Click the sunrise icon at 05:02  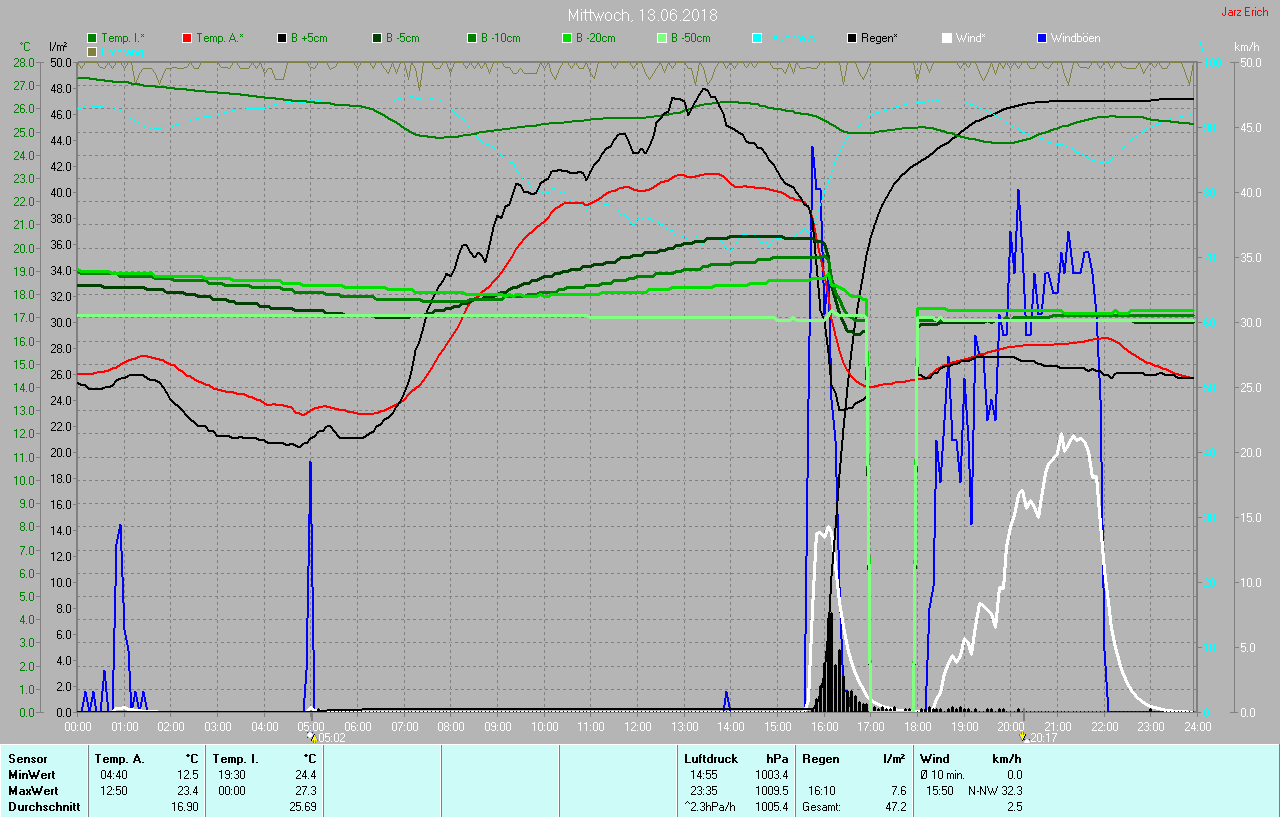tap(312, 737)
